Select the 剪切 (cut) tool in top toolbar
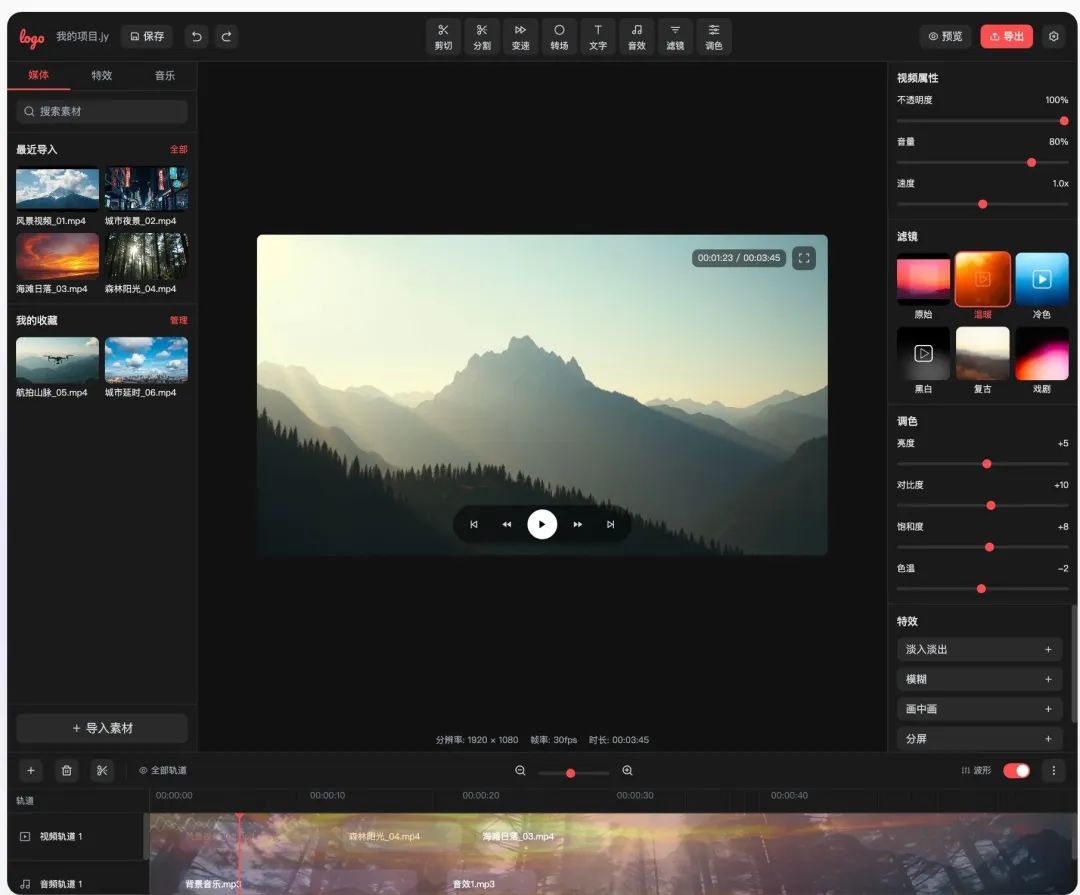Screen dimensions: 1080x895 [x=443, y=37]
